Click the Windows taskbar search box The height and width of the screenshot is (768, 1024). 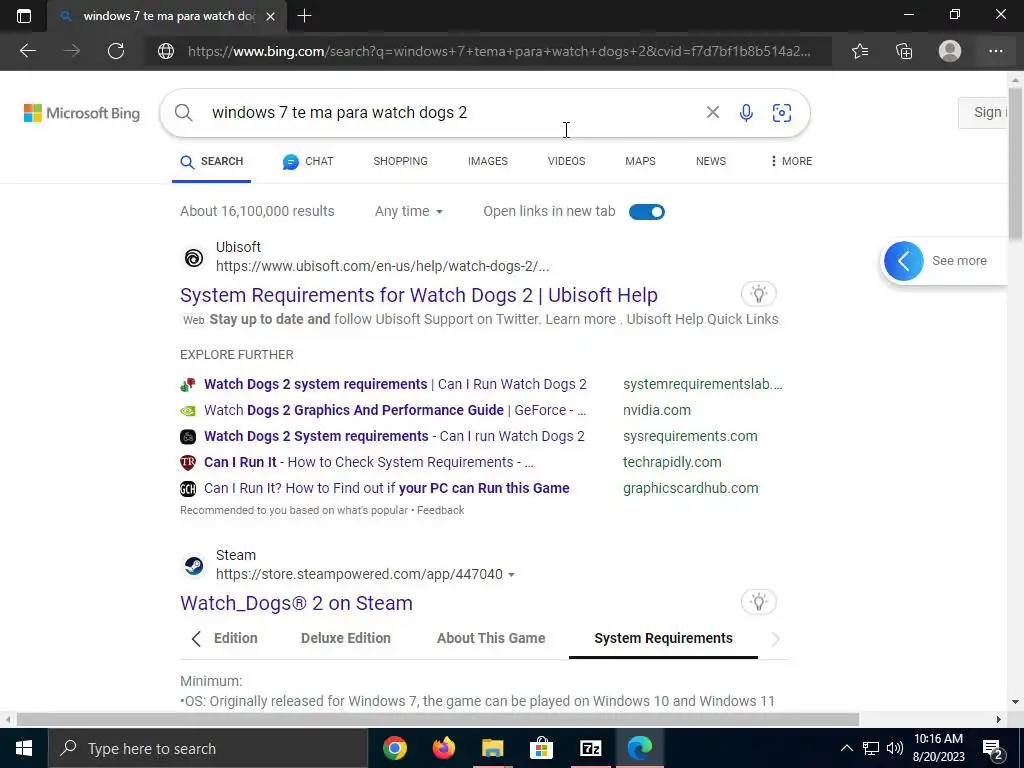(208, 748)
